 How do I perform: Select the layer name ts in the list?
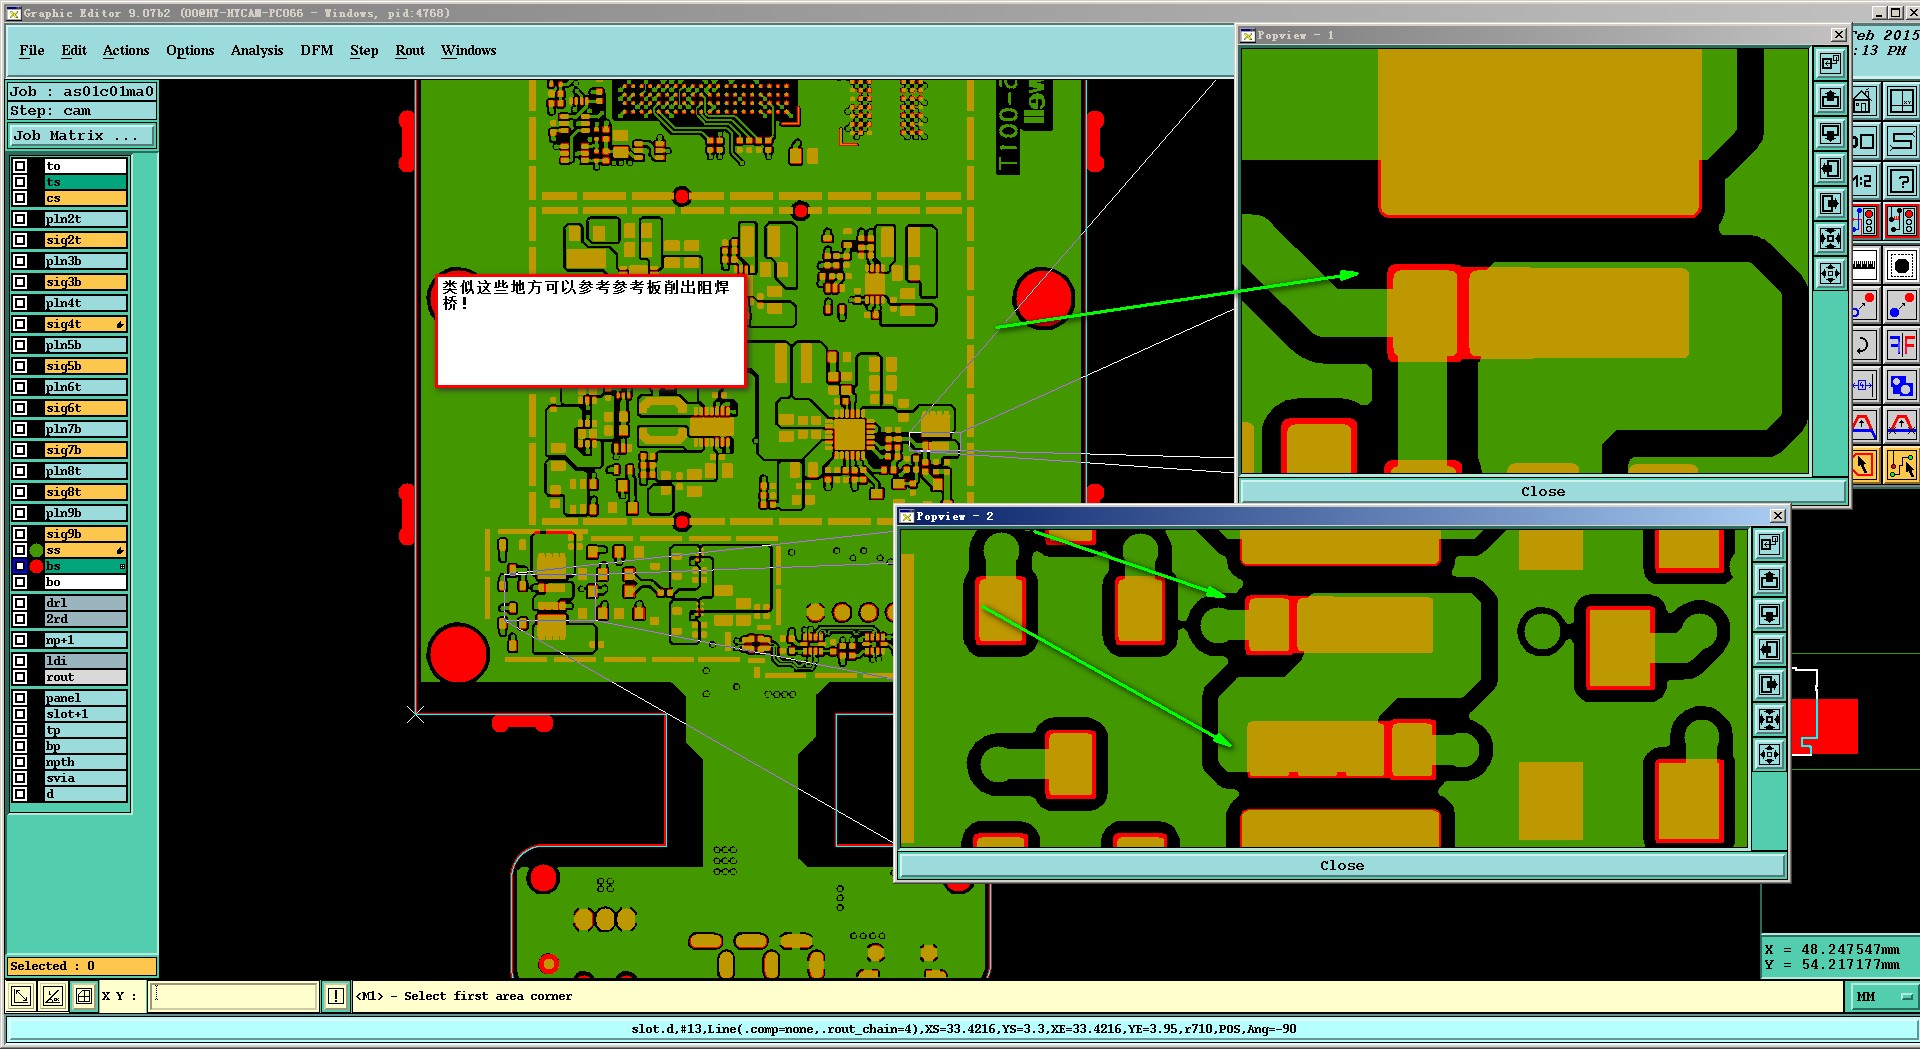click(x=85, y=182)
